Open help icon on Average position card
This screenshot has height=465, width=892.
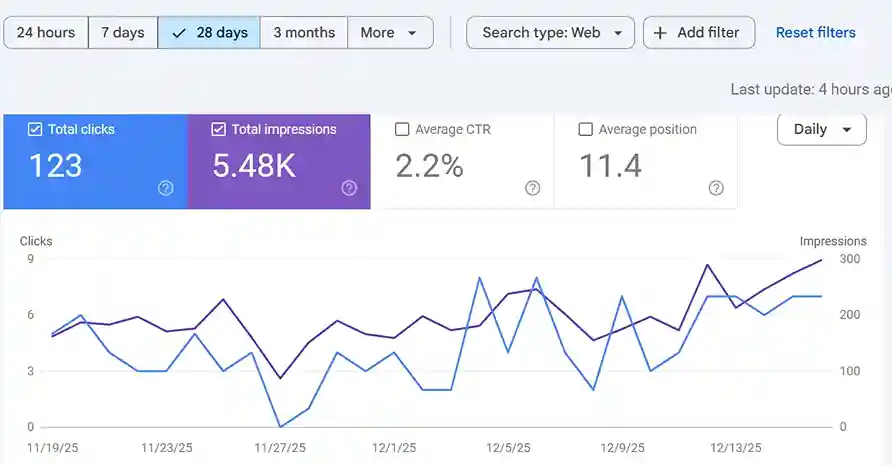(716, 188)
